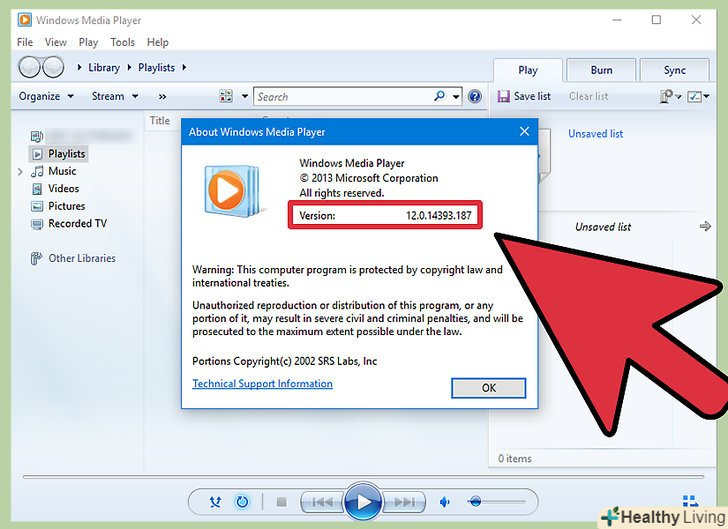Click the next list arrow beside Unsaved list
Screen dimensions: 728x529
point(705,226)
